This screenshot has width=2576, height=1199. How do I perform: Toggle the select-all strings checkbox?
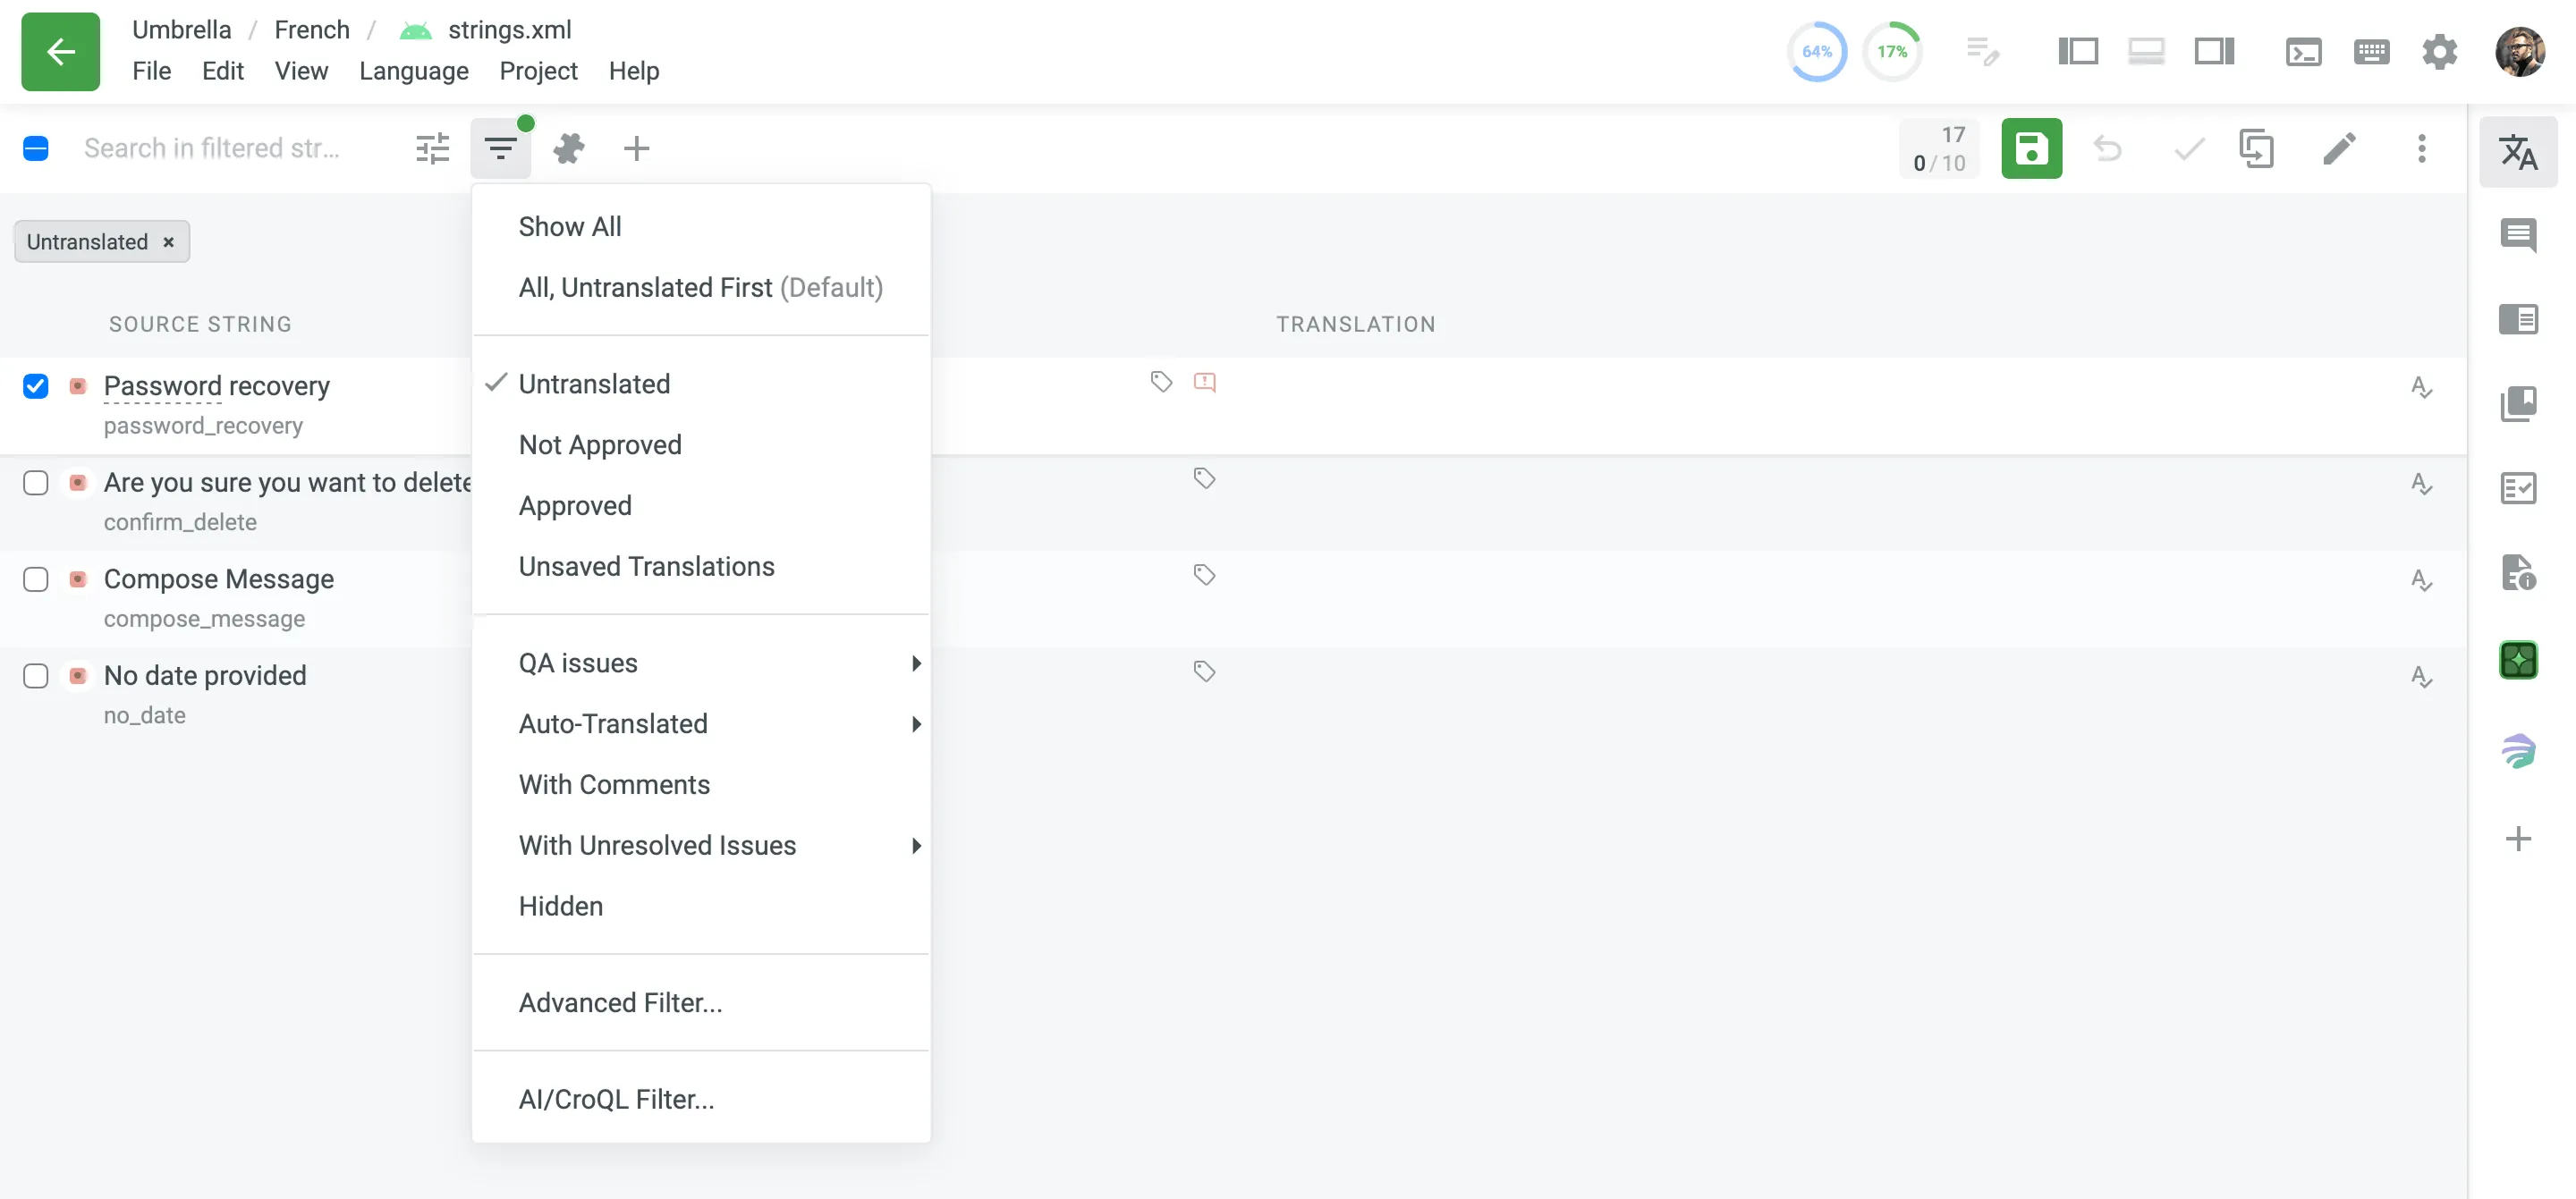tap(36, 149)
